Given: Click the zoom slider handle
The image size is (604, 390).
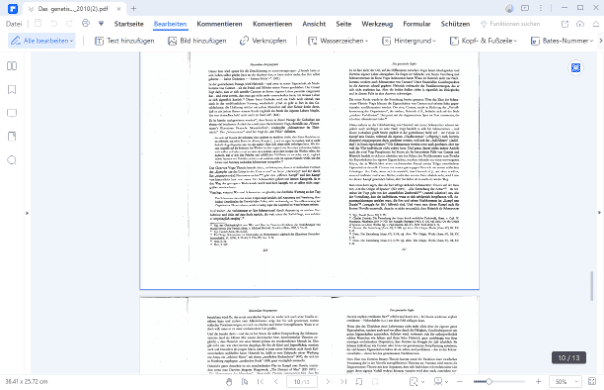Looking at the screenshot, I should 489,382.
